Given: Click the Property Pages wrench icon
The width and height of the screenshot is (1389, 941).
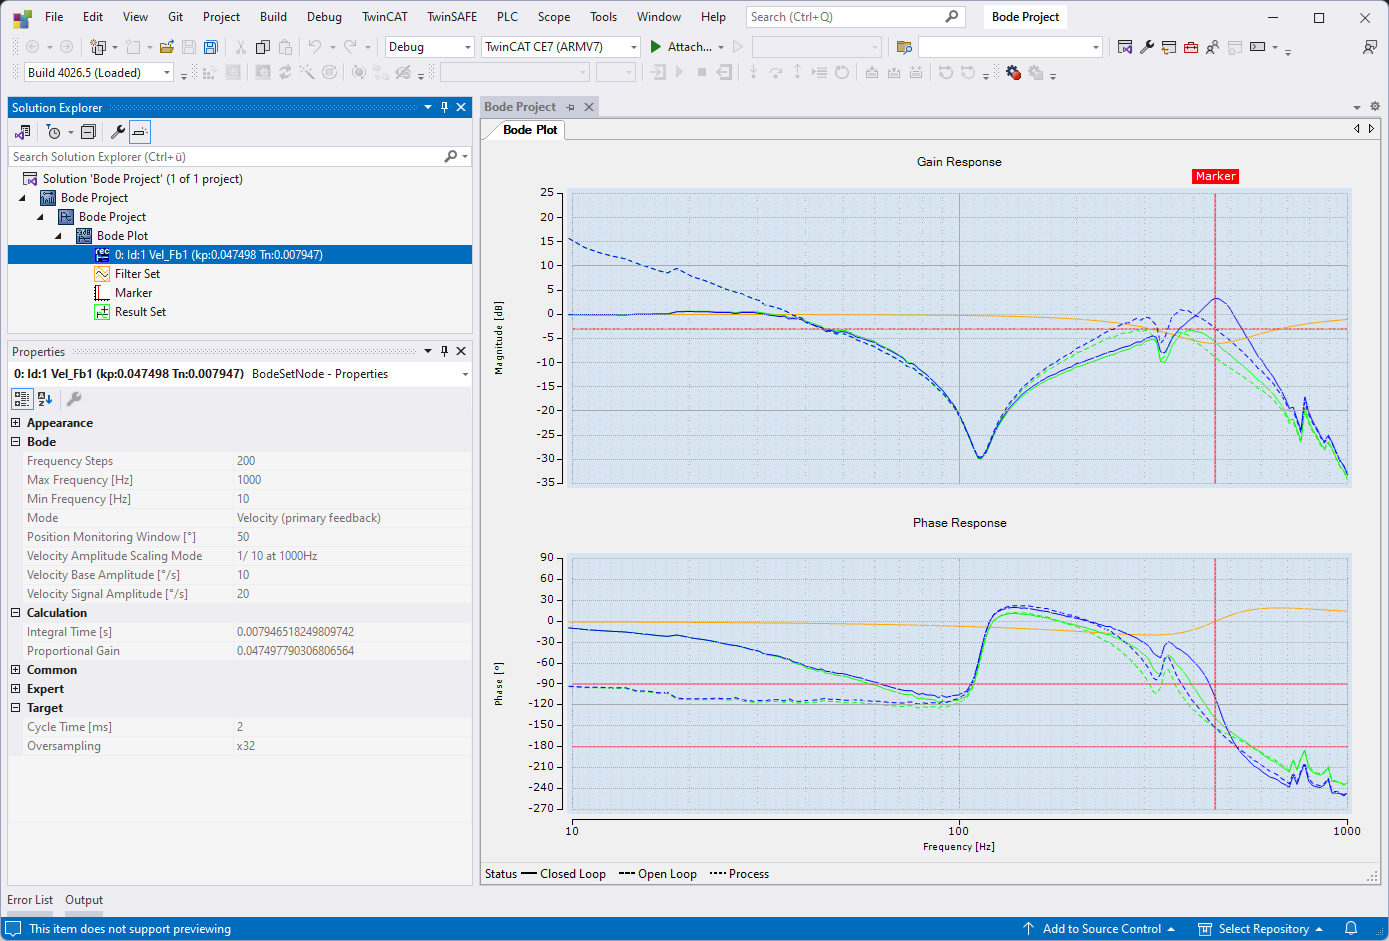Looking at the screenshot, I should click(x=74, y=399).
